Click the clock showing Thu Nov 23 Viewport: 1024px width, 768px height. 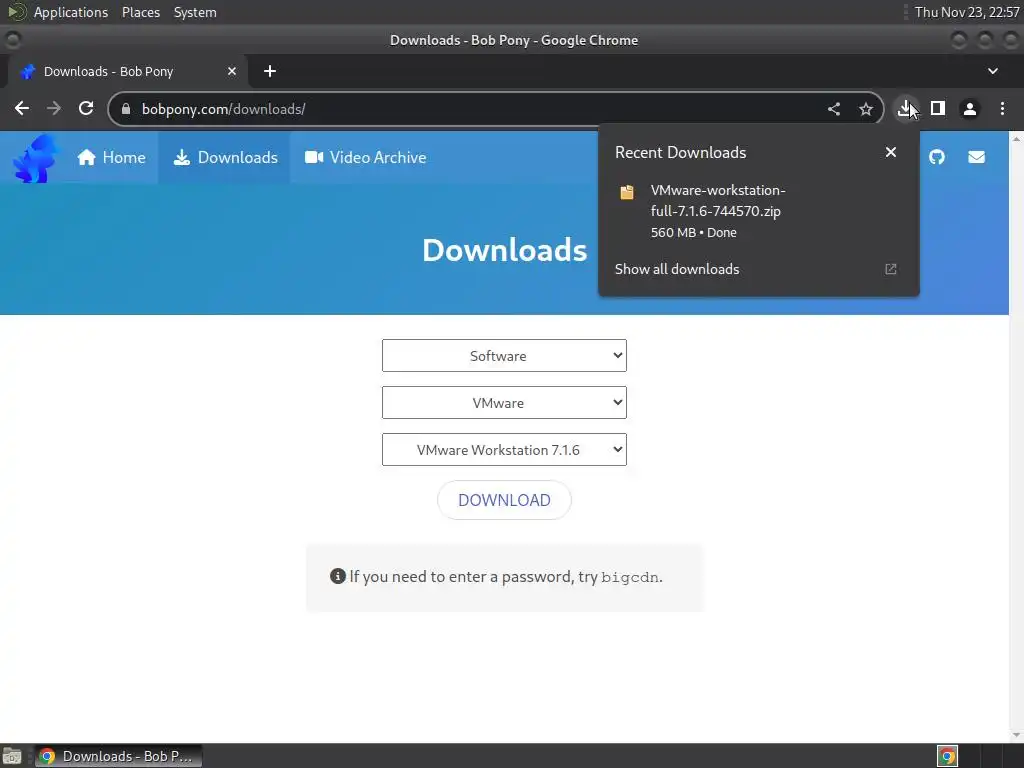967,12
